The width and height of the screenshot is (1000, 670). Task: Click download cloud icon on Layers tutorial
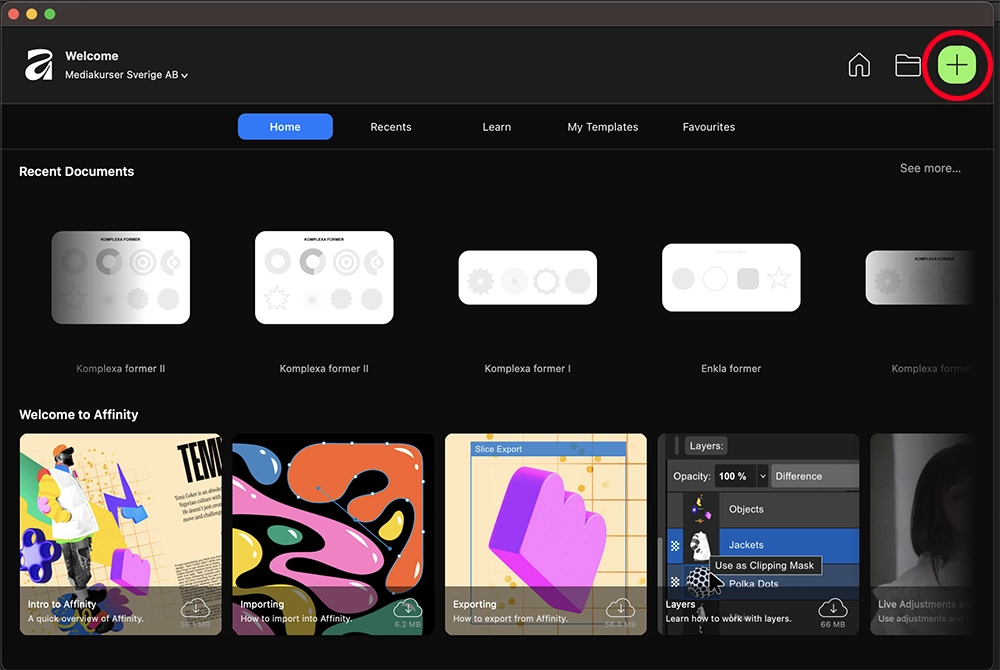833,608
